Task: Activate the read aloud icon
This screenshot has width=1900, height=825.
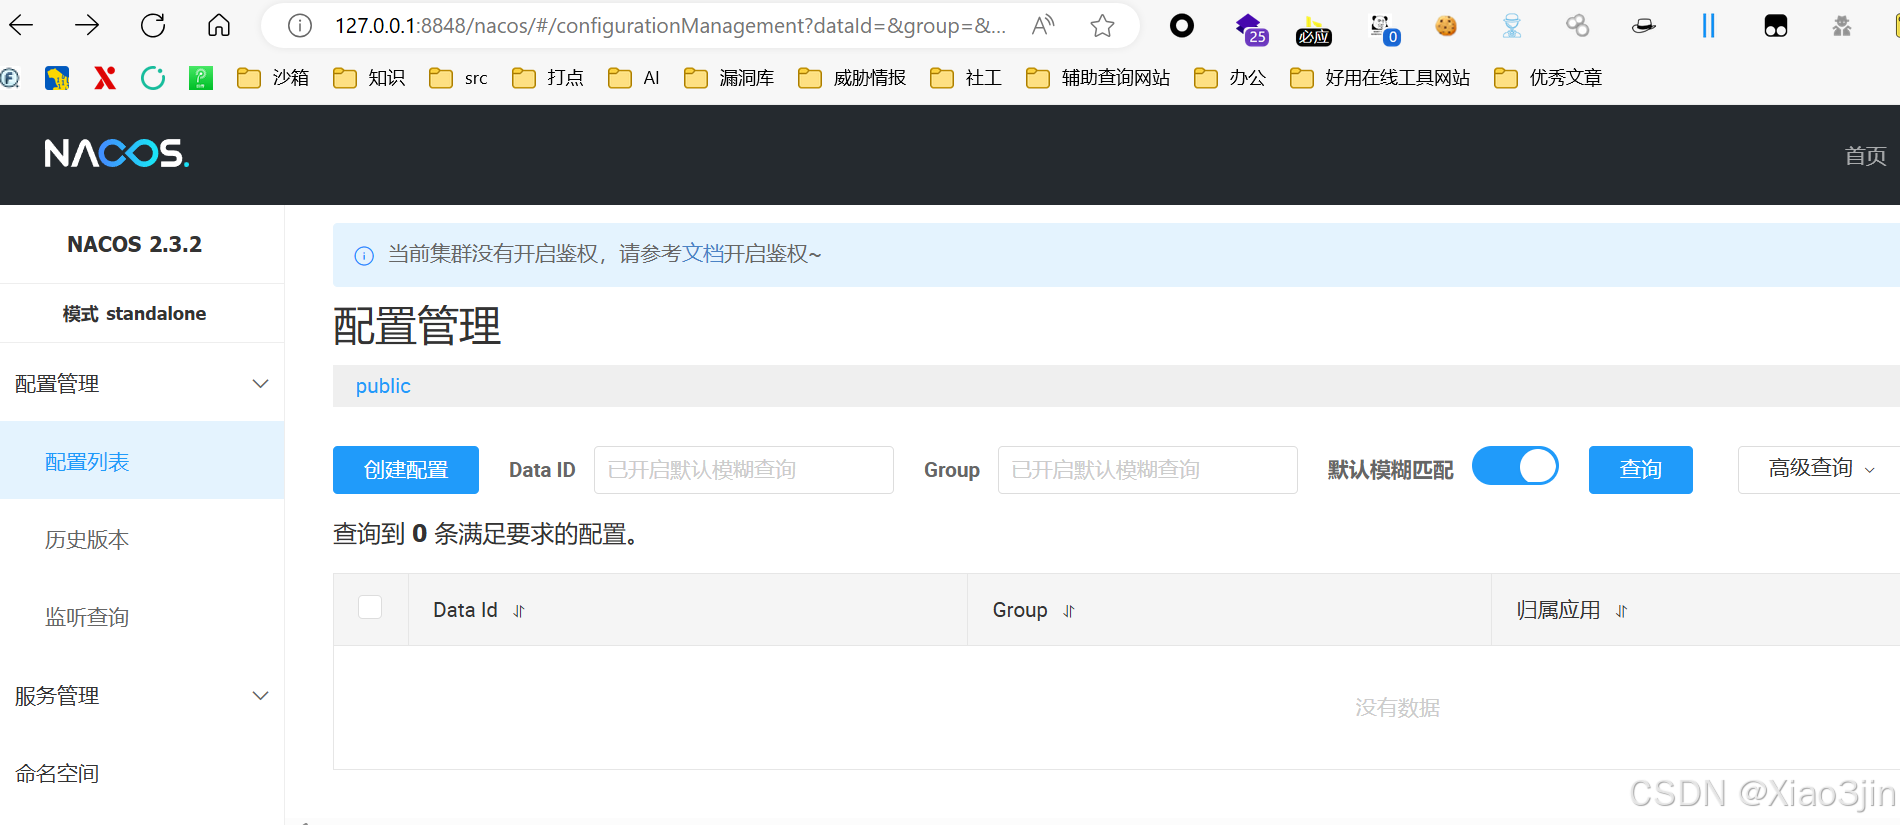Action: click(1043, 26)
